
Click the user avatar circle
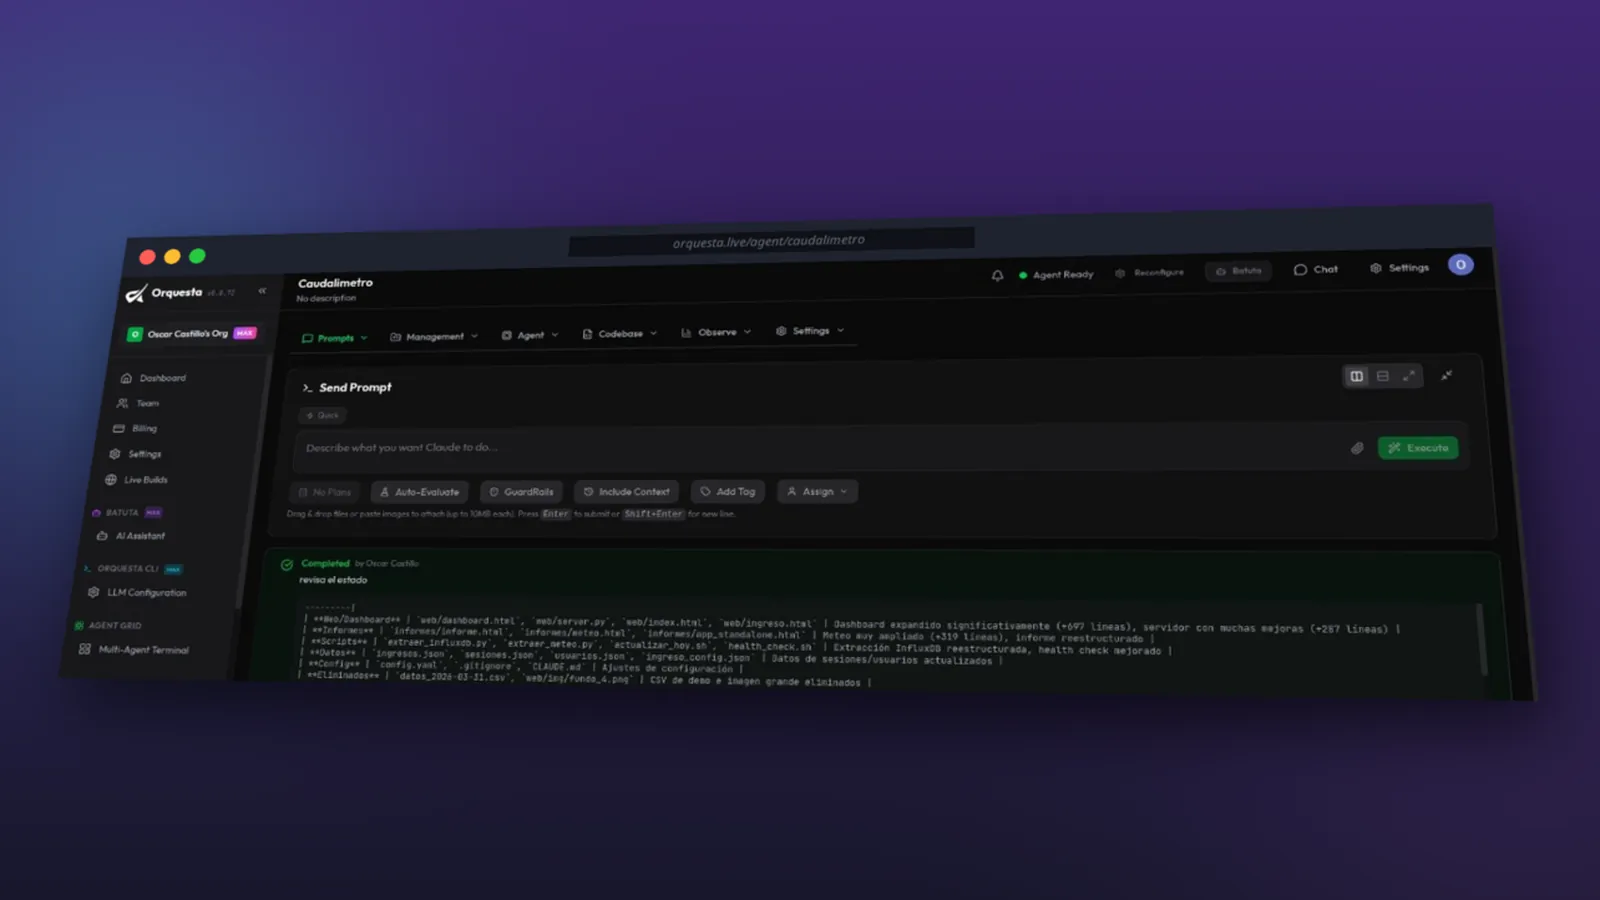coord(1461,265)
